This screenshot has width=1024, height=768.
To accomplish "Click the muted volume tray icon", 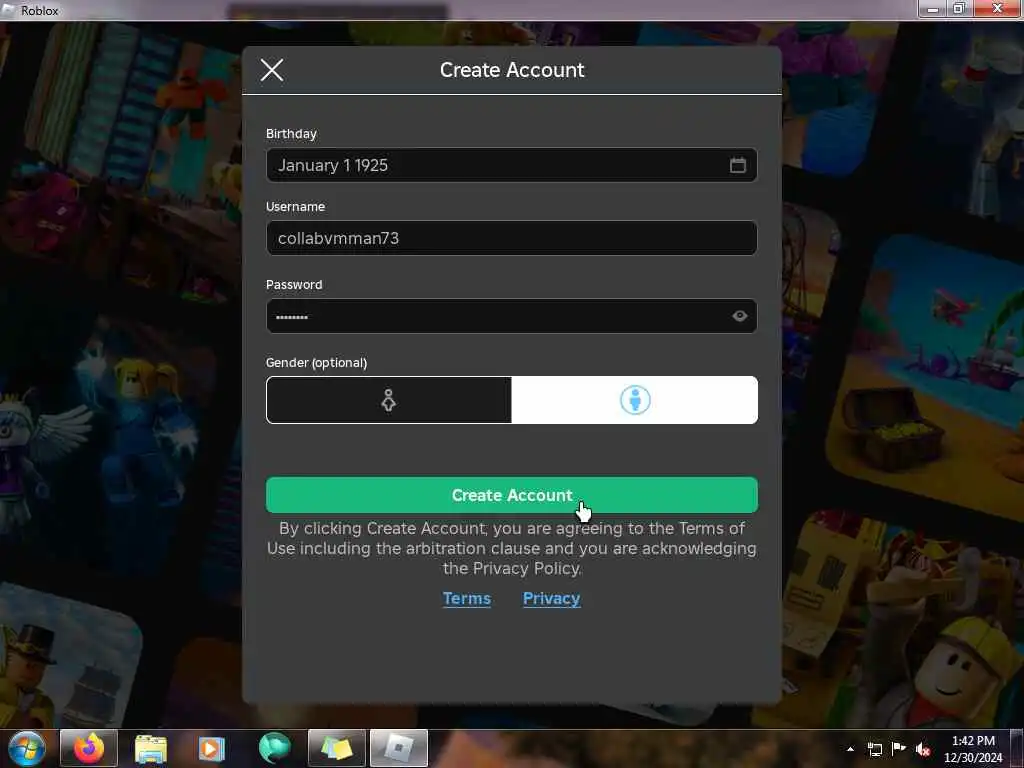I will pos(923,749).
